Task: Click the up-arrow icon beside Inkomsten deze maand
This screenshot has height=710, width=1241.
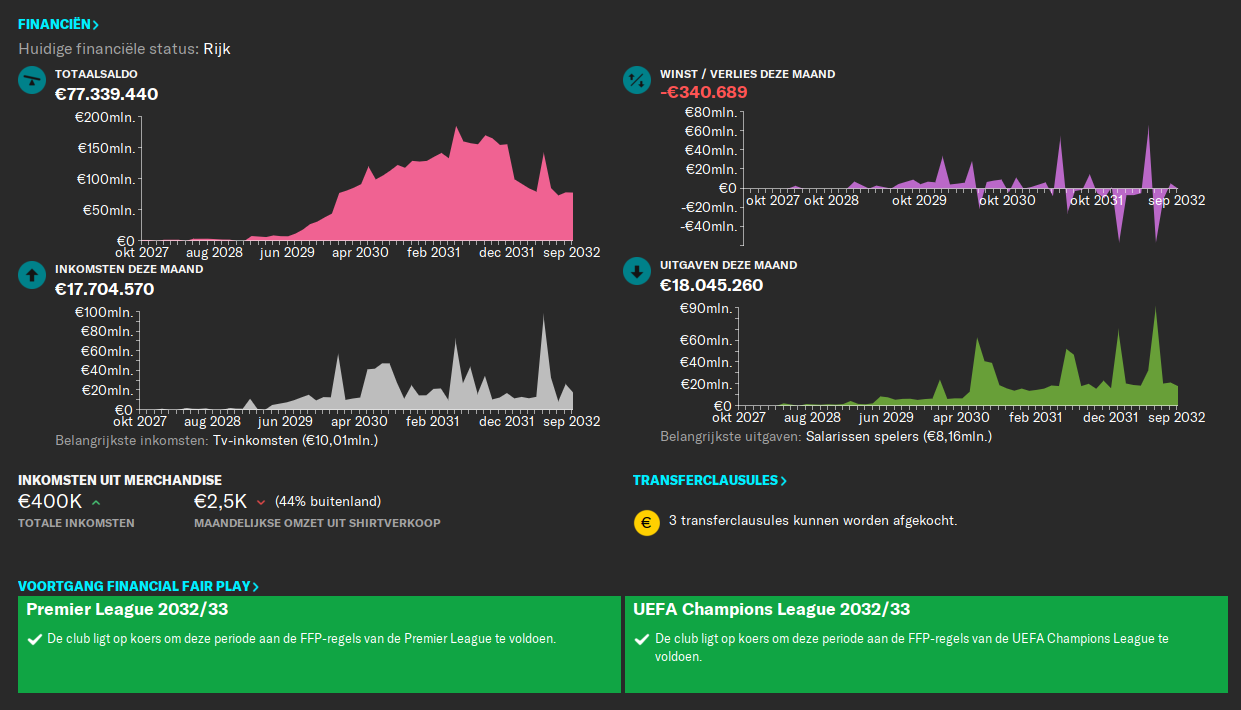Action: click(32, 274)
